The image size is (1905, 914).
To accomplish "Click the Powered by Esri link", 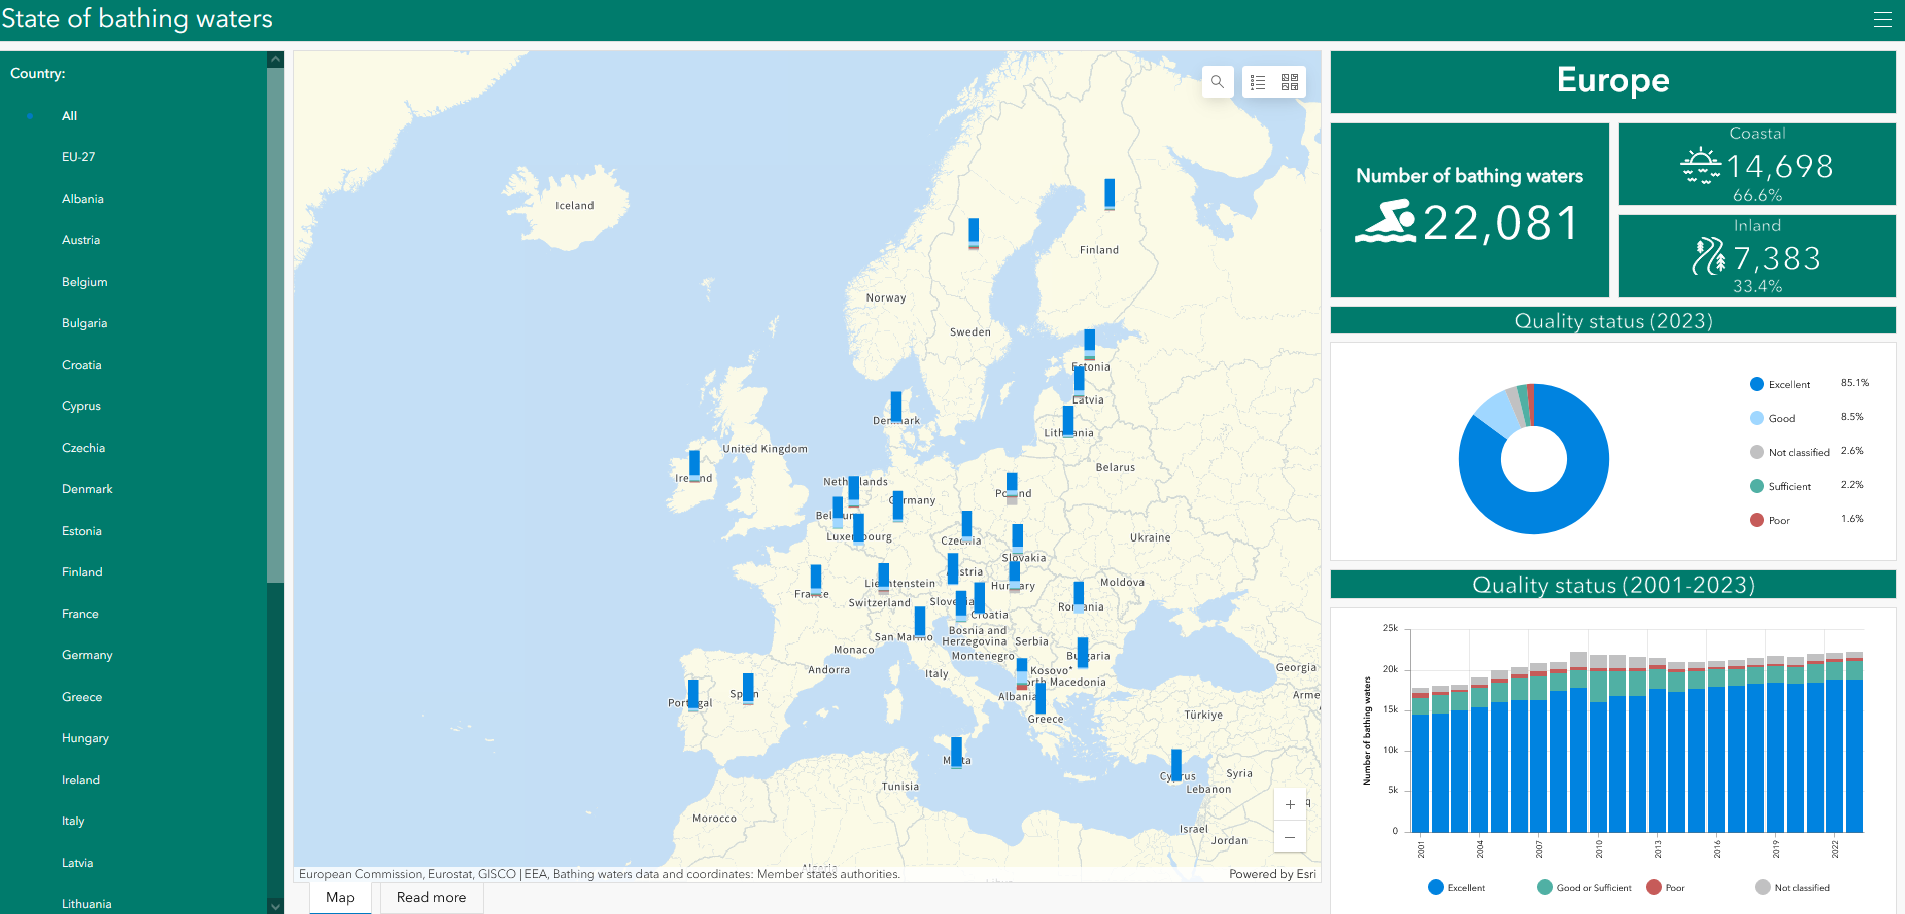I will point(1272,874).
